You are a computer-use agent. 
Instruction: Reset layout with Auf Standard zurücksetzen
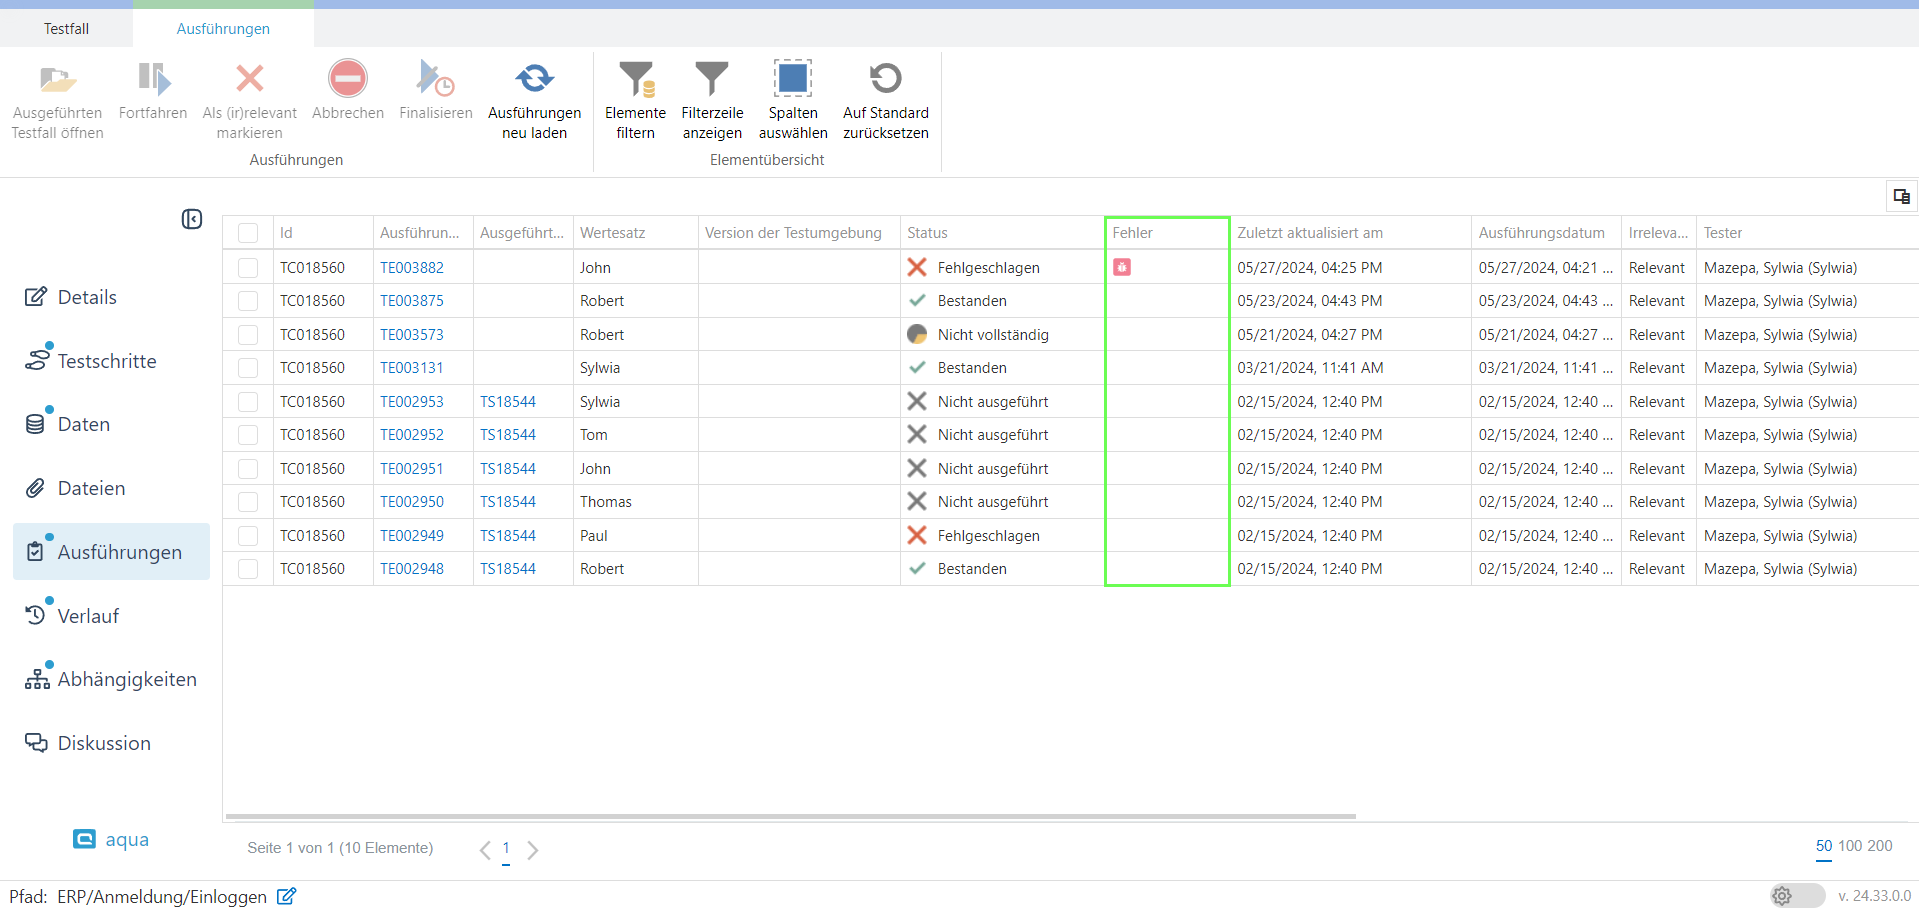885,79
